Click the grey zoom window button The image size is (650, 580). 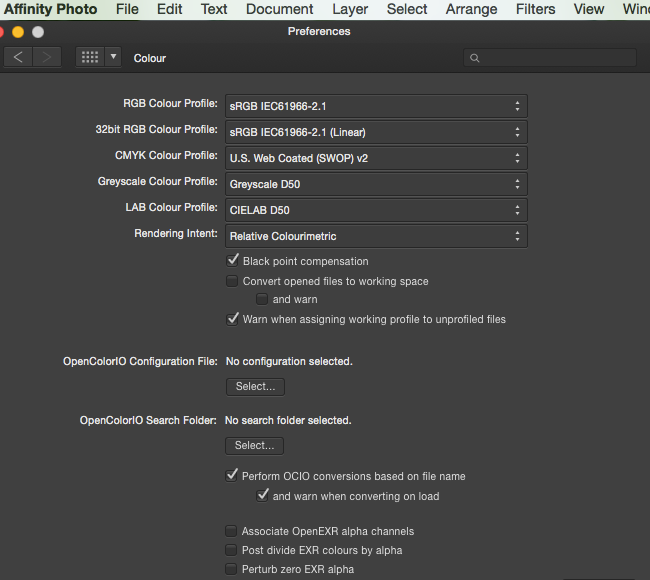(x=38, y=32)
